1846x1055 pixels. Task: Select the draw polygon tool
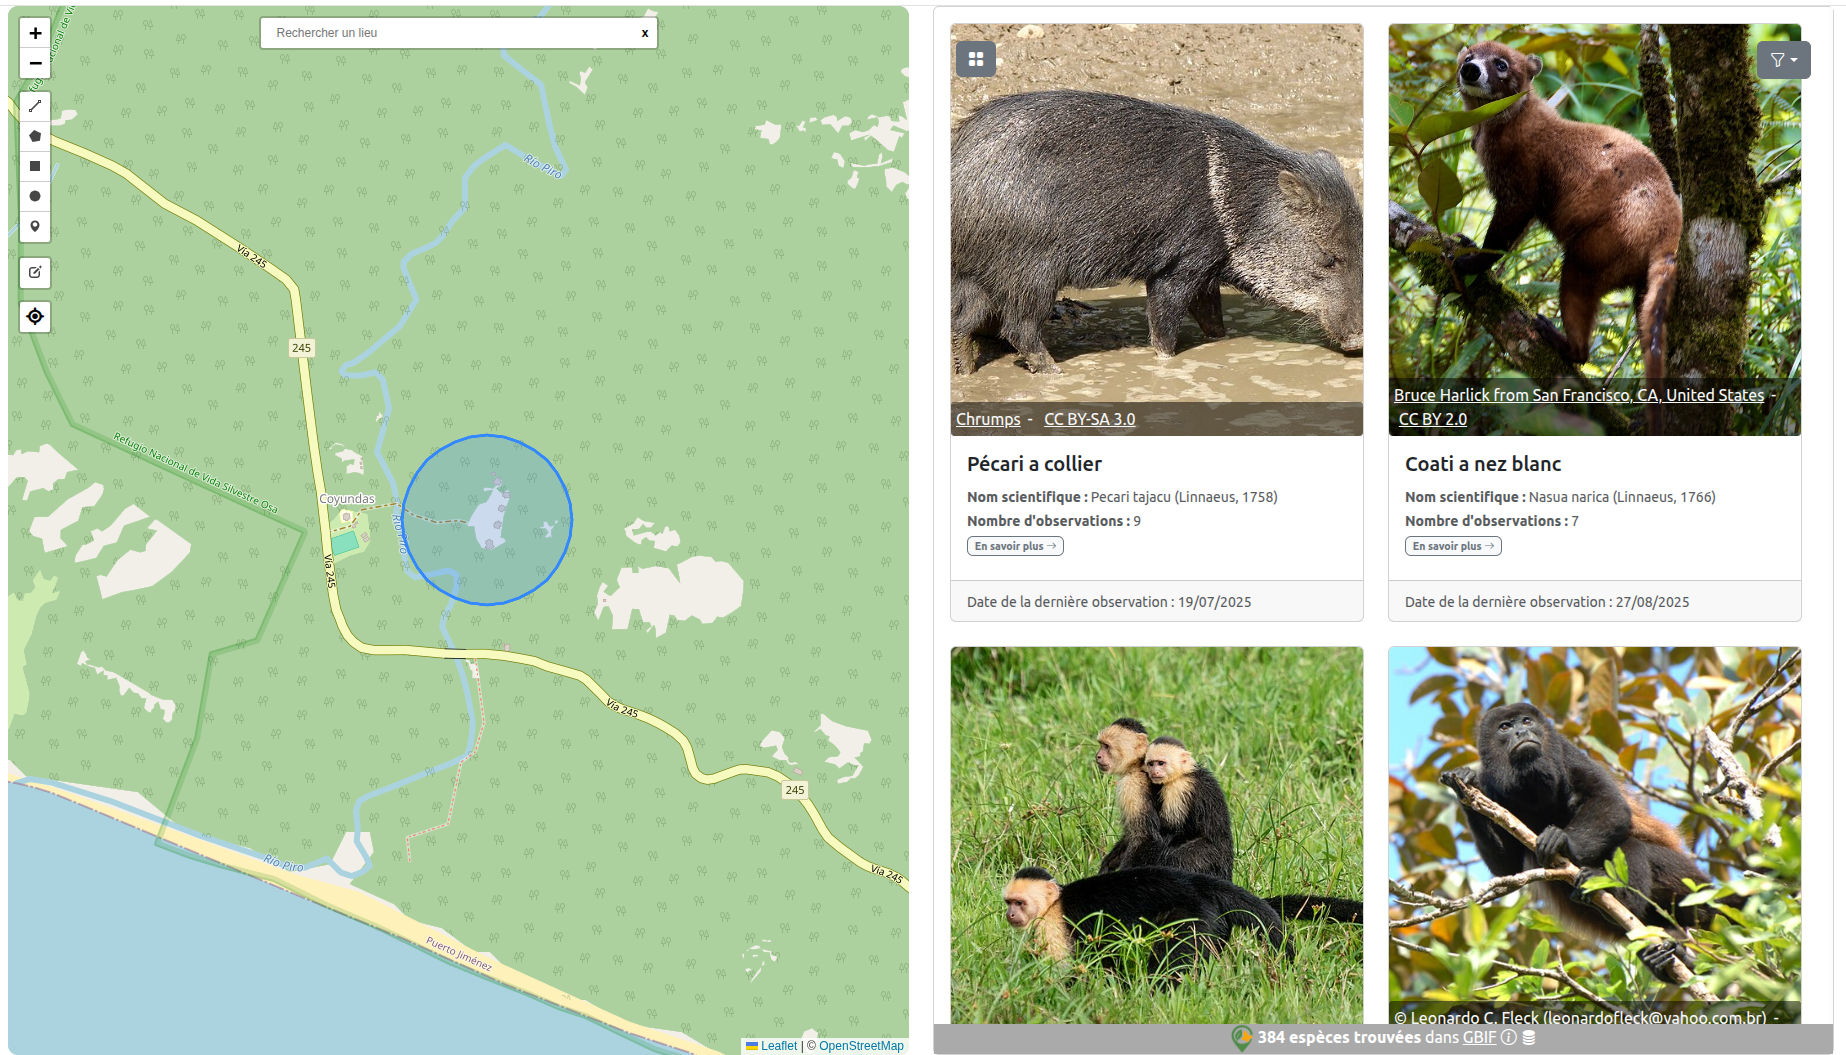[x=35, y=136]
